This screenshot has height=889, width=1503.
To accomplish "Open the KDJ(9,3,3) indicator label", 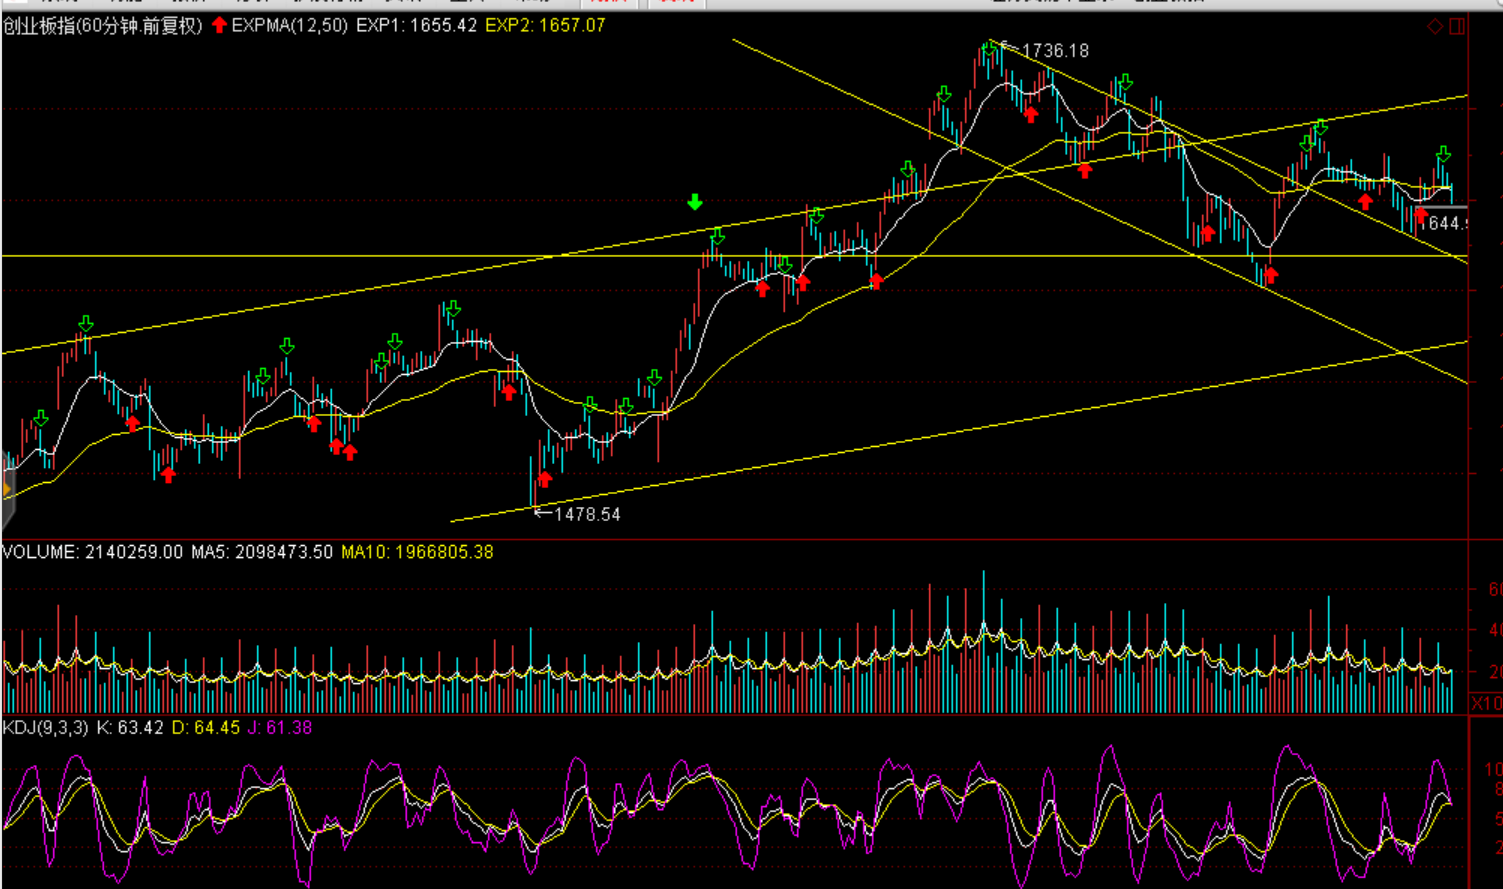I will click(46, 728).
